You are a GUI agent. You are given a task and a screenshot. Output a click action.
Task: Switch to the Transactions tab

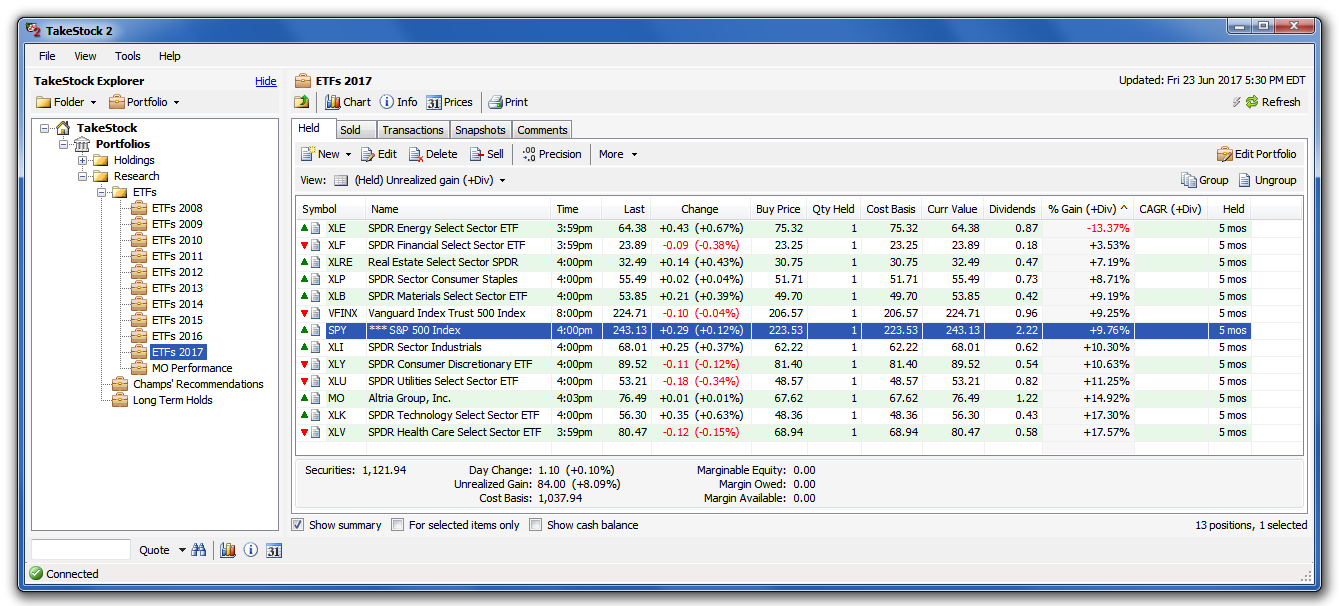pyautogui.click(x=413, y=130)
